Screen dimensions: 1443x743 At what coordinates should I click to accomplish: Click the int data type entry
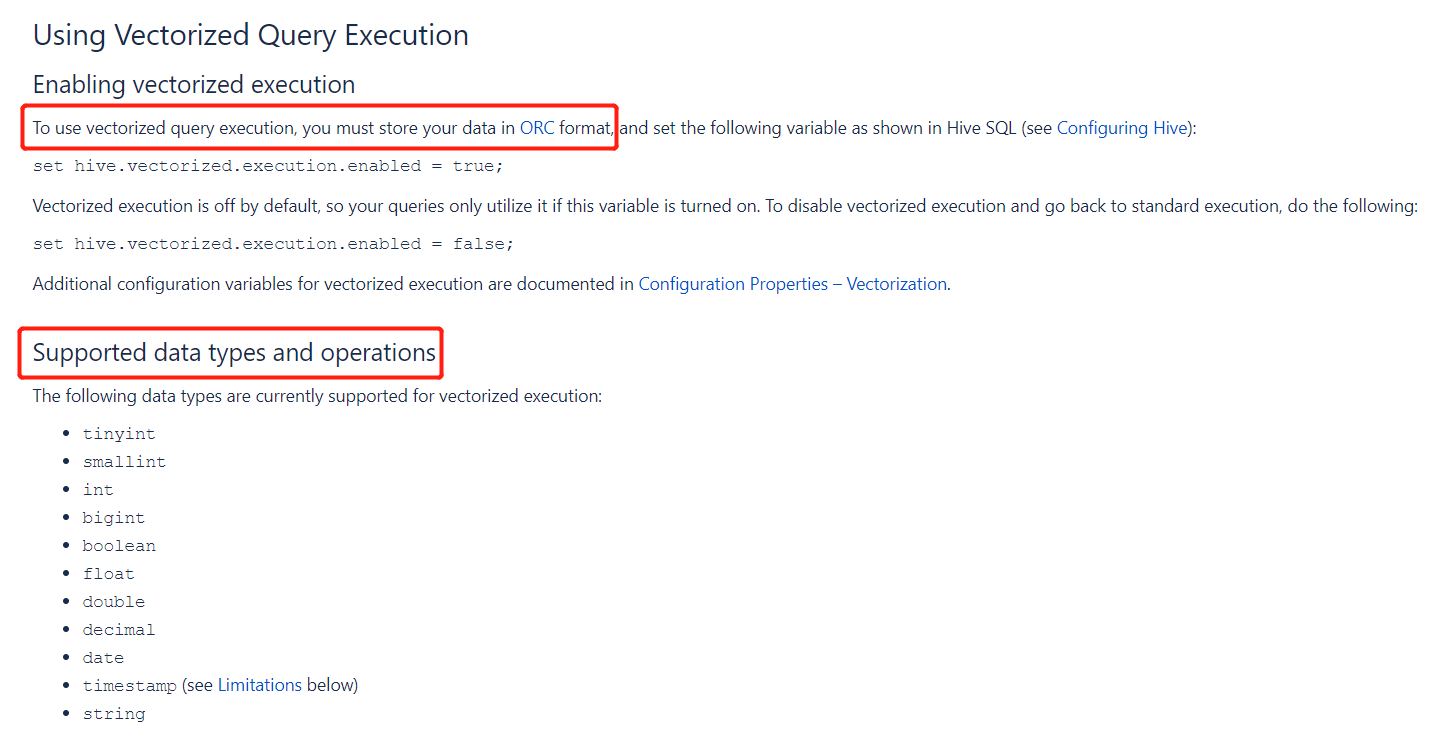(98, 490)
